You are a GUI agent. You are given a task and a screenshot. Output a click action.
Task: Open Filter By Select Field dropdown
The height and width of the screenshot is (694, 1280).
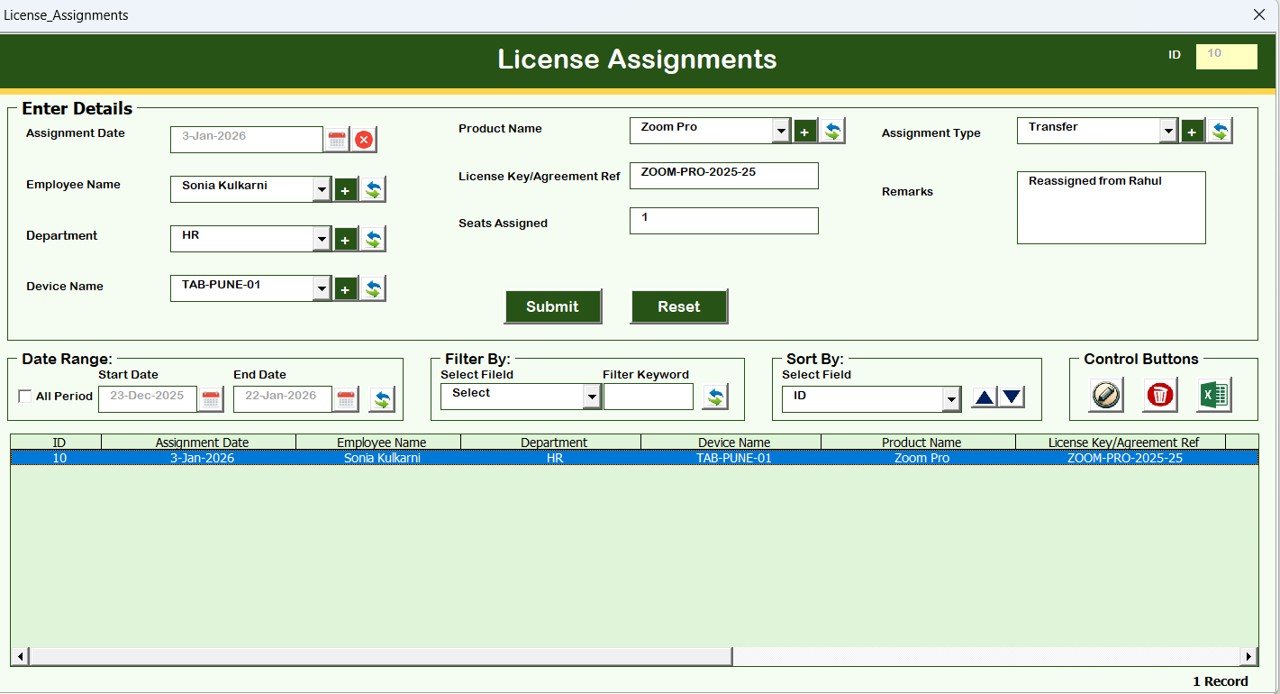[x=592, y=398]
